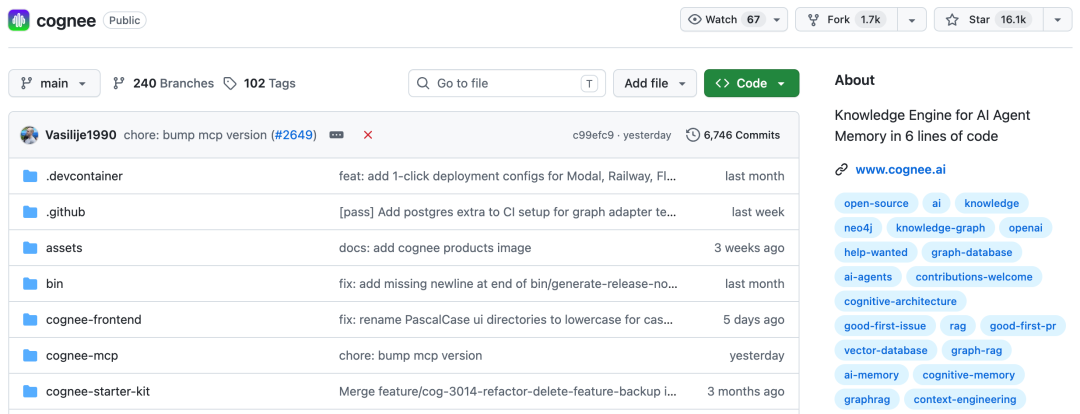
Task: Open the main branch selector dropdown
Action: (x=54, y=83)
